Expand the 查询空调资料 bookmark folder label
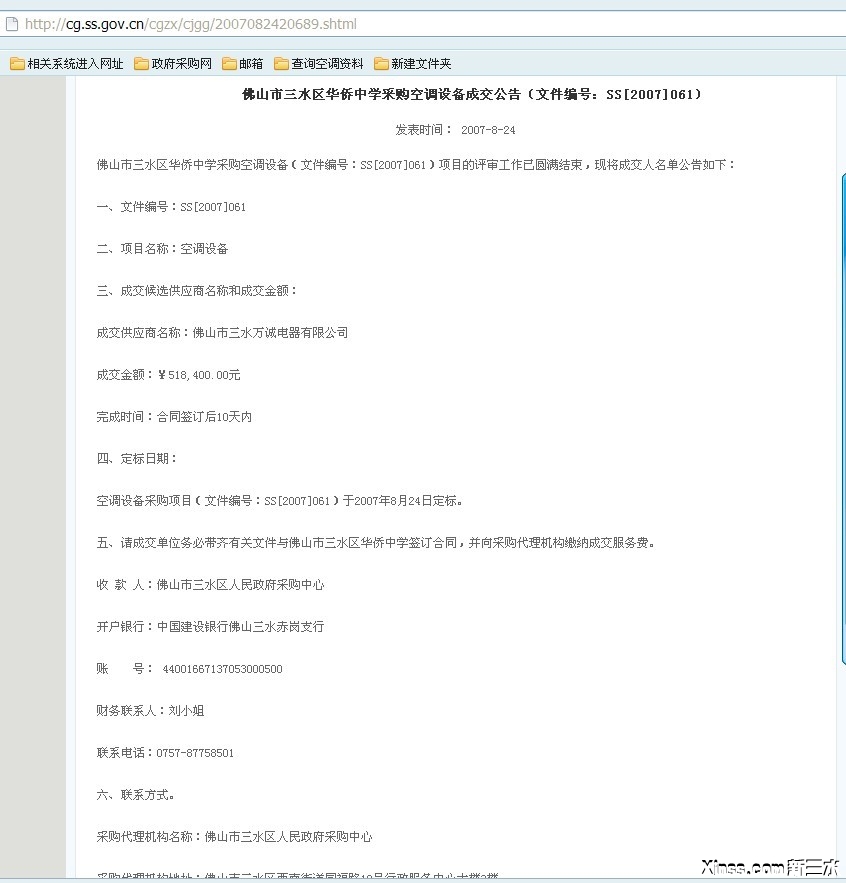846x883 pixels. (327, 64)
